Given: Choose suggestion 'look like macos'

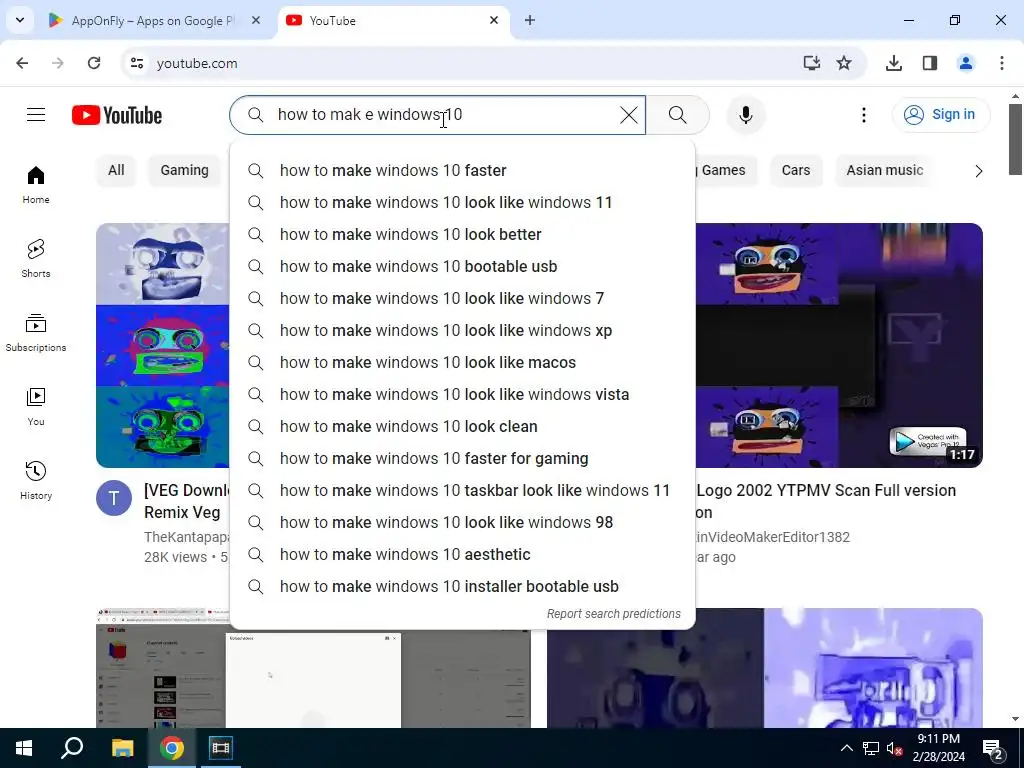Looking at the screenshot, I should click(462, 362).
